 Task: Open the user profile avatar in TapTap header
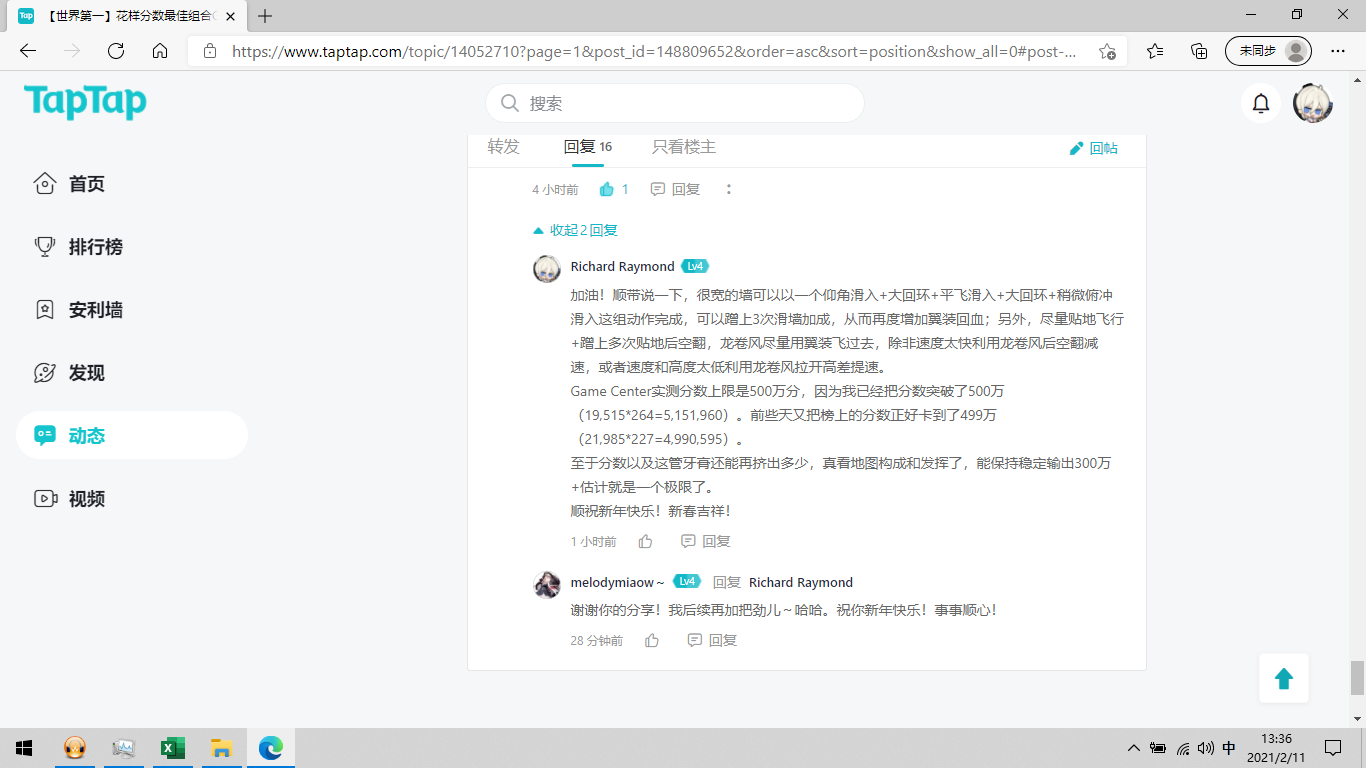click(1312, 103)
